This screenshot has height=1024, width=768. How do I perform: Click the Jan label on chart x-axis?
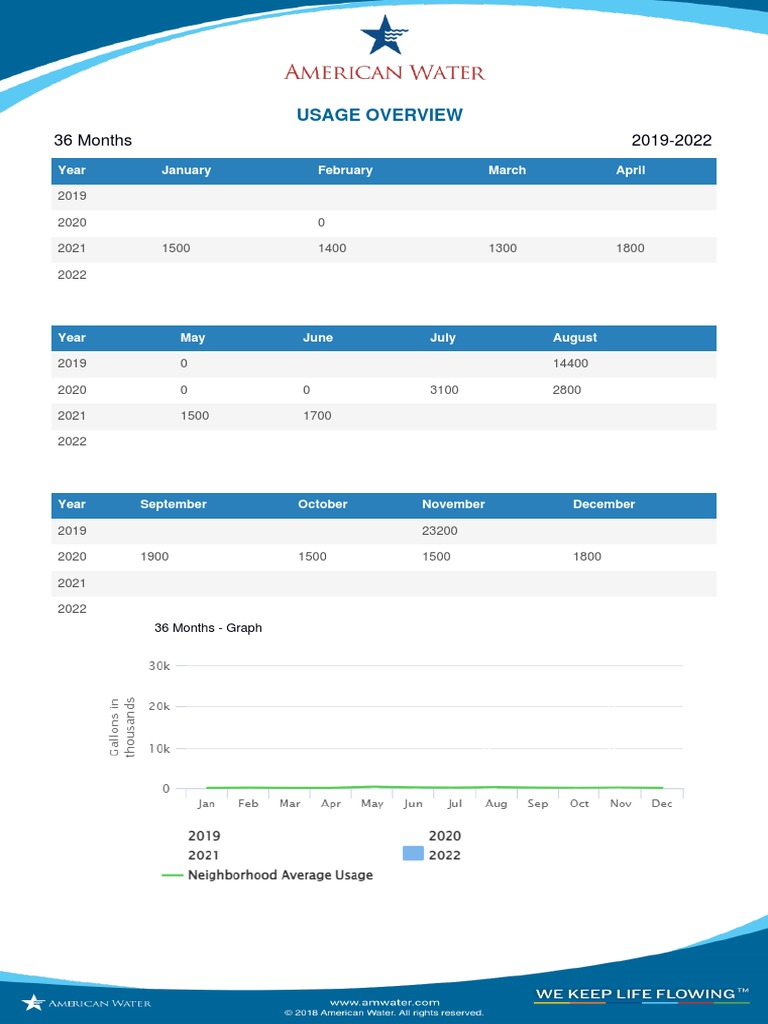tap(206, 804)
